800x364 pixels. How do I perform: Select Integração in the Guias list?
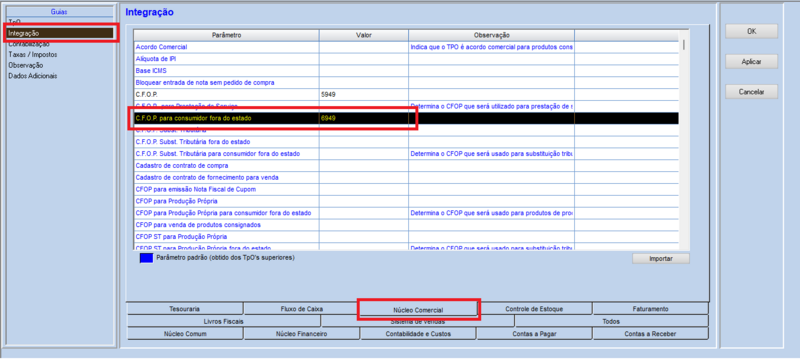[x=60, y=33]
